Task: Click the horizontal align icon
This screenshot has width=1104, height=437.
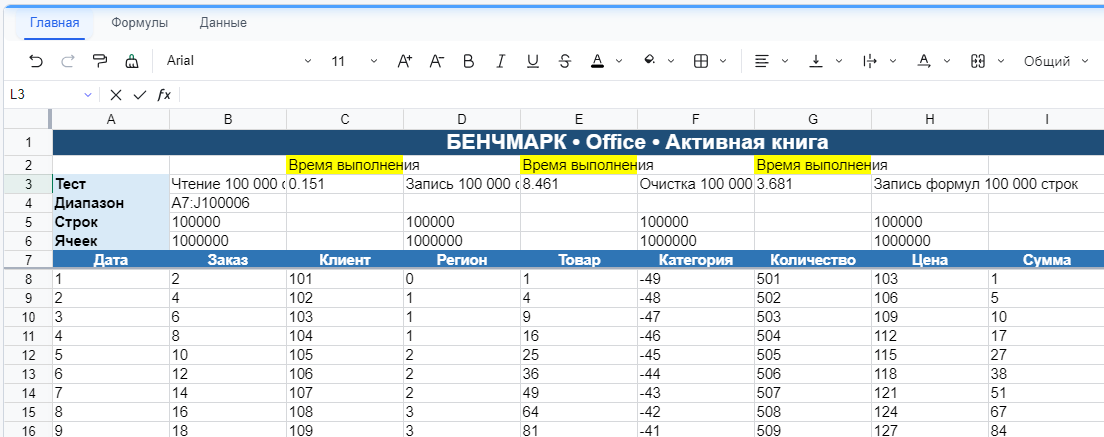Action: (x=761, y=61)
